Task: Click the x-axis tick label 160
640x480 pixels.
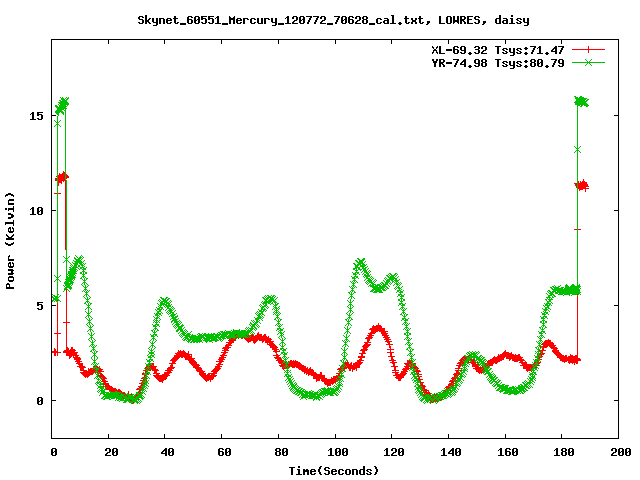Action: point(508,452)
